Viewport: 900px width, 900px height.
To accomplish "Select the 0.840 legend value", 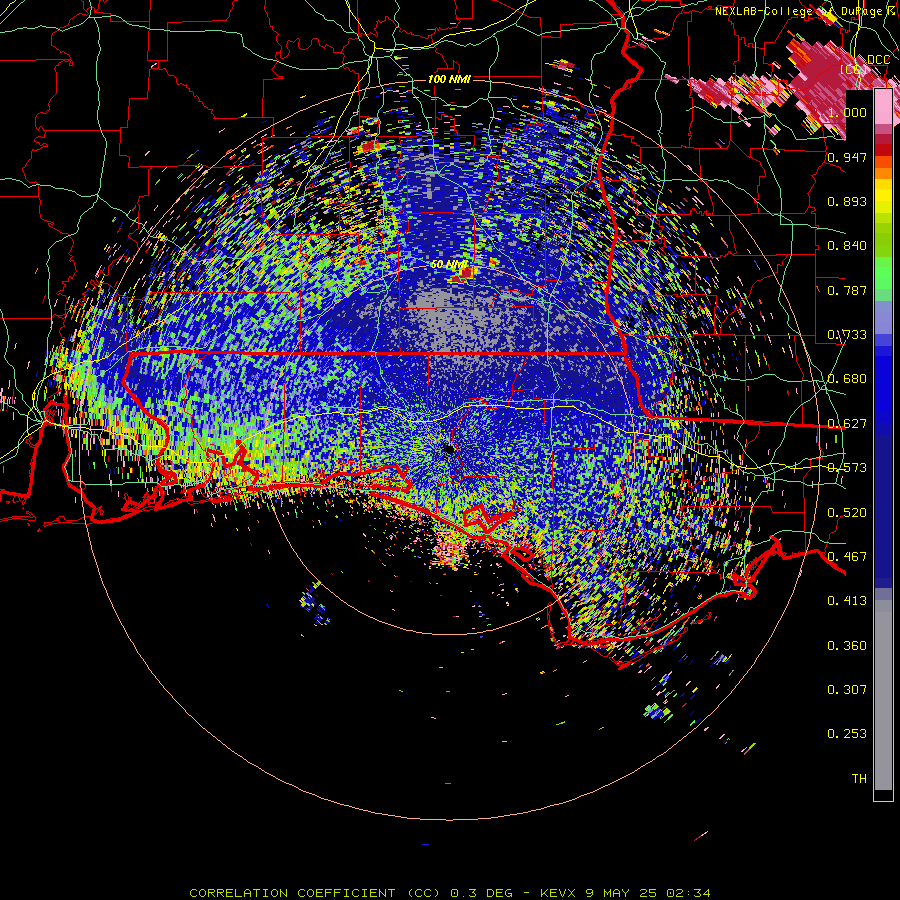I will pyautogui.click(x=847, y=246).
